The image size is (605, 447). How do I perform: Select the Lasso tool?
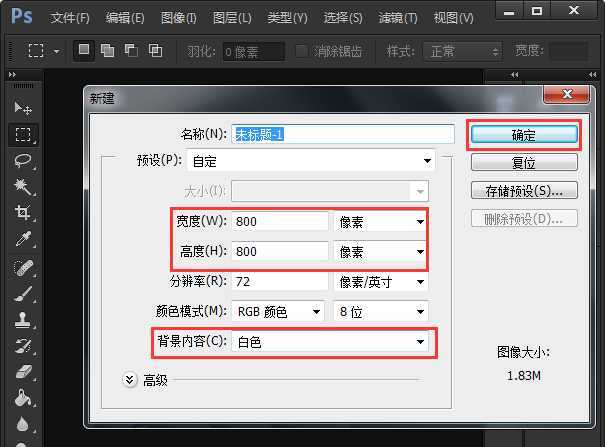click(23, 160)
